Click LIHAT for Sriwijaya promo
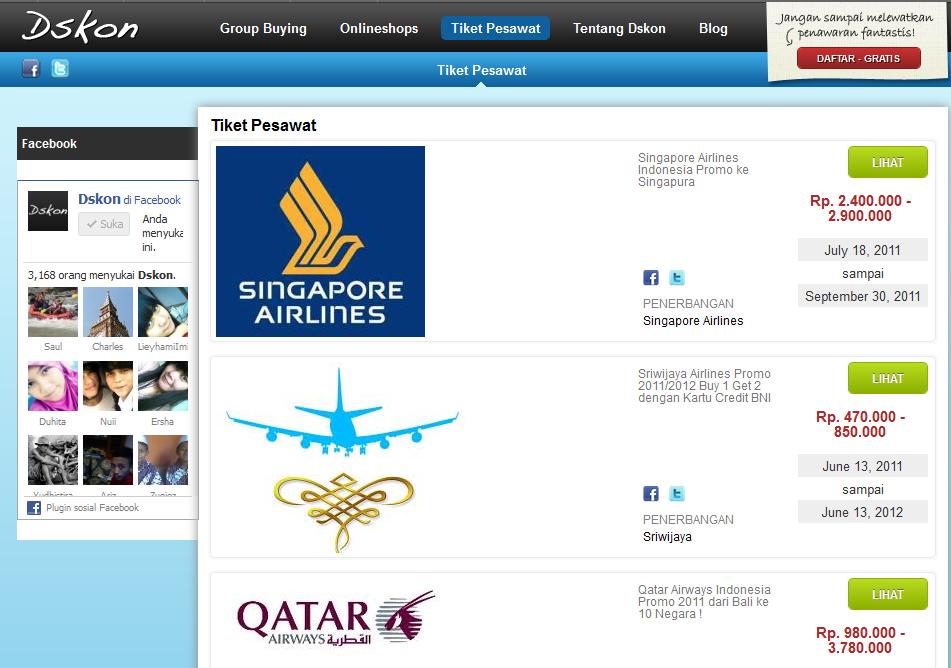The height and width of the screenshot is (668, 951). 888,378
